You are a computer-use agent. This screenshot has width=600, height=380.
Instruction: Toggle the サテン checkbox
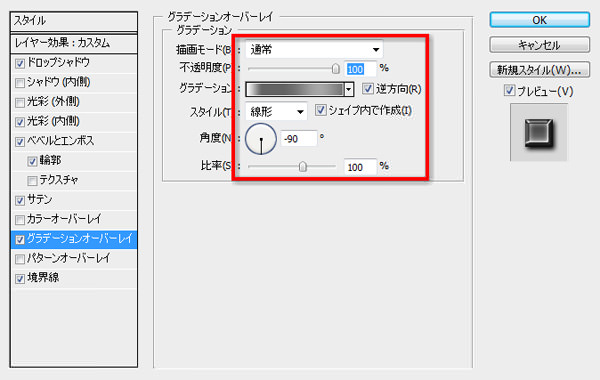[x=20, y=200]
